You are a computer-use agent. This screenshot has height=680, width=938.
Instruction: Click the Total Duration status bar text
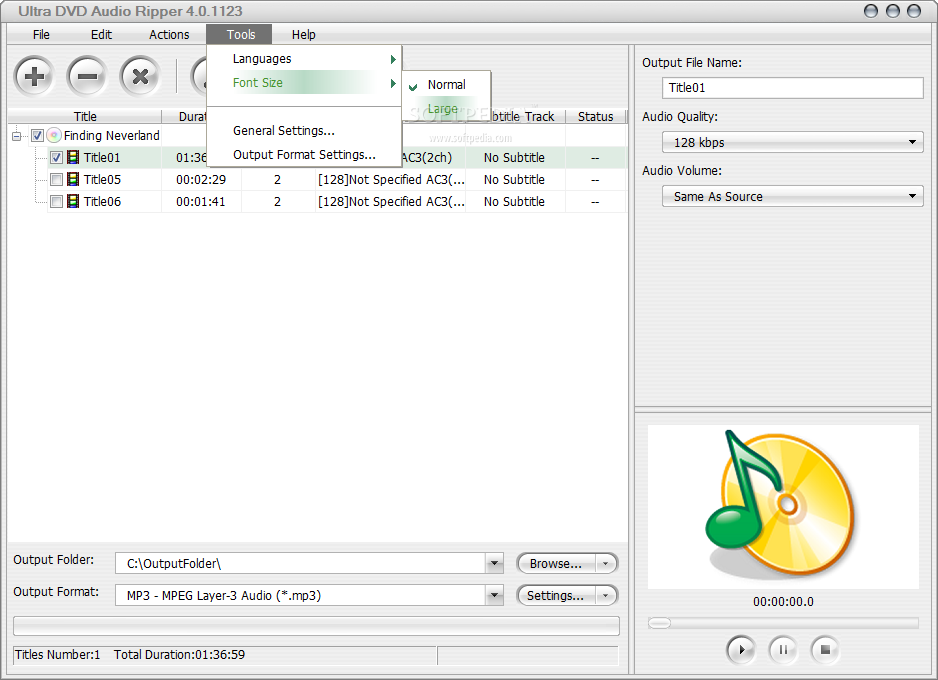coord(179,655)
